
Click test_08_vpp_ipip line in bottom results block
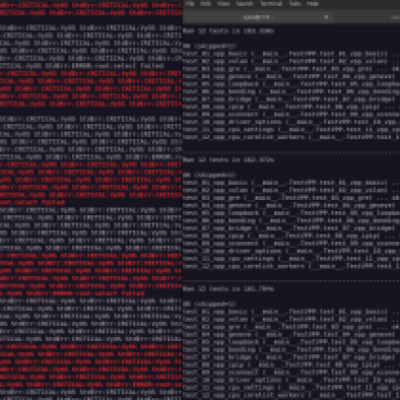point(291,365)
